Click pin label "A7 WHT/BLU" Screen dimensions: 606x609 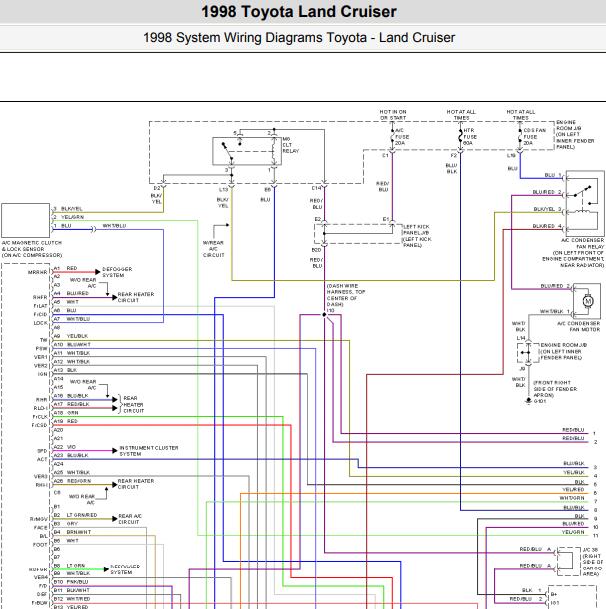pos(72,319)
